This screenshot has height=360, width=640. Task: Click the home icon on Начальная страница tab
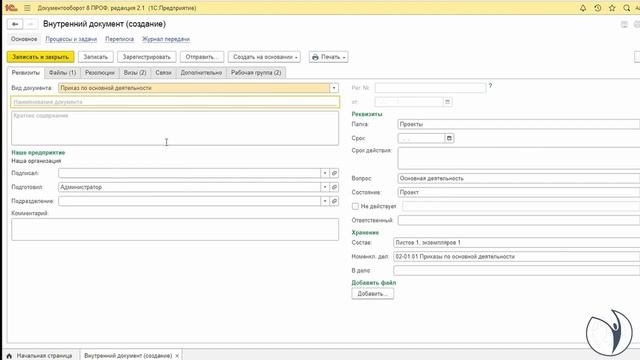click(9, 356)
